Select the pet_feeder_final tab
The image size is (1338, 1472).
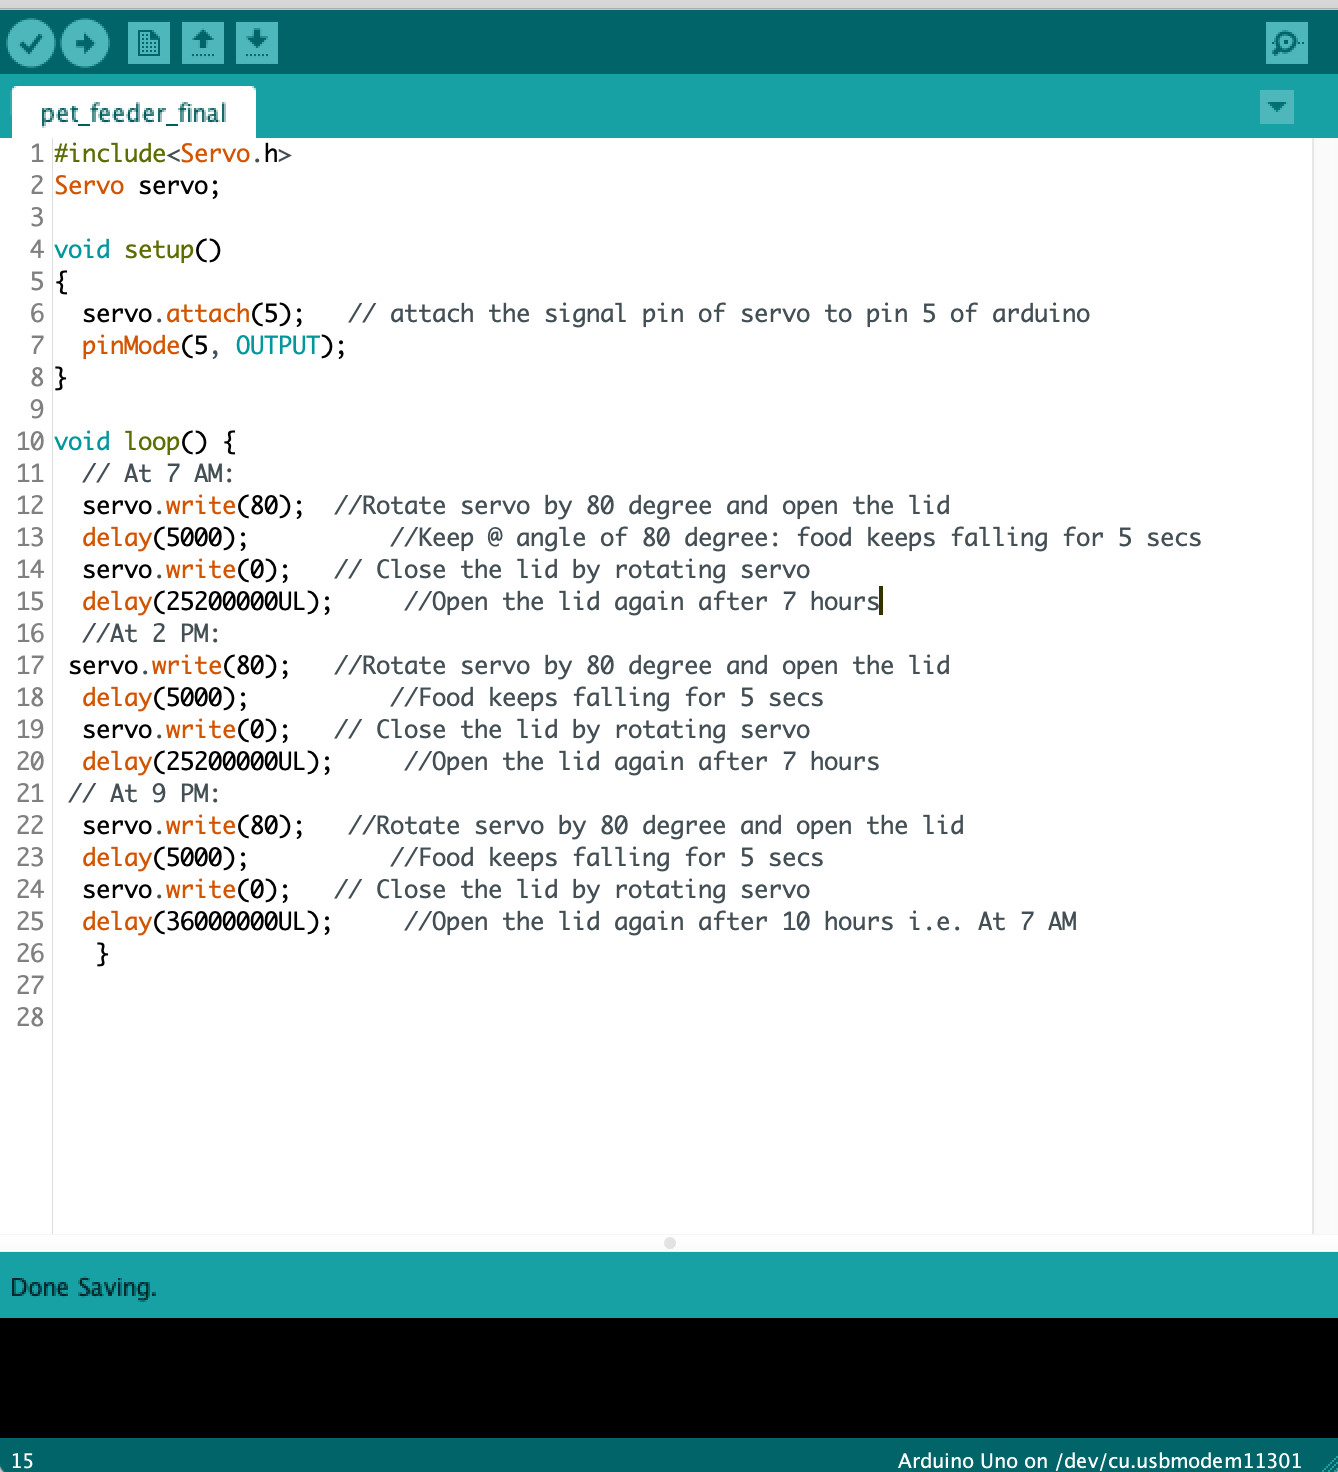coord(134,113)
